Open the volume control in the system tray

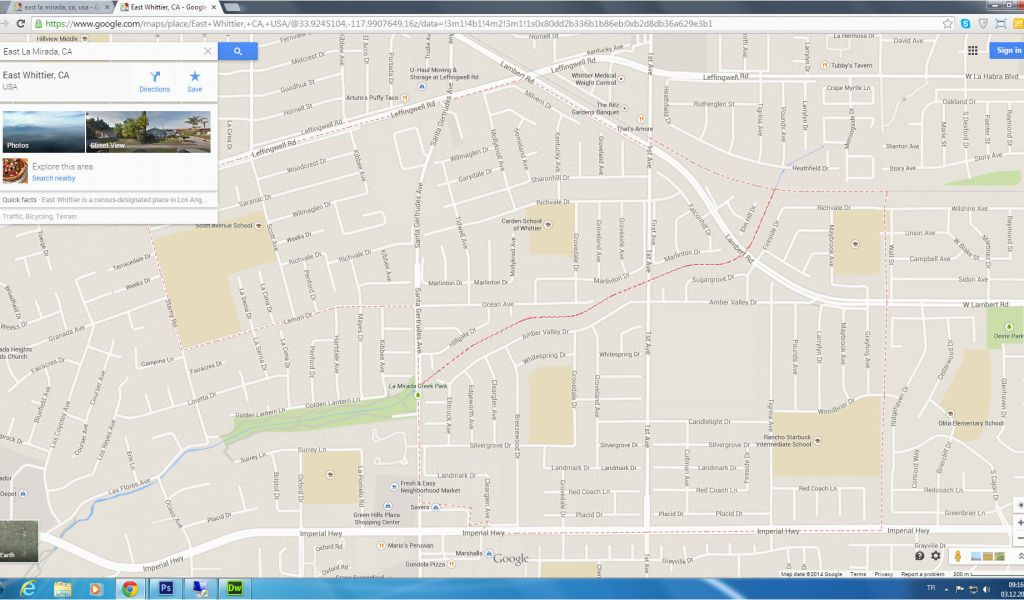coord(987,589)
